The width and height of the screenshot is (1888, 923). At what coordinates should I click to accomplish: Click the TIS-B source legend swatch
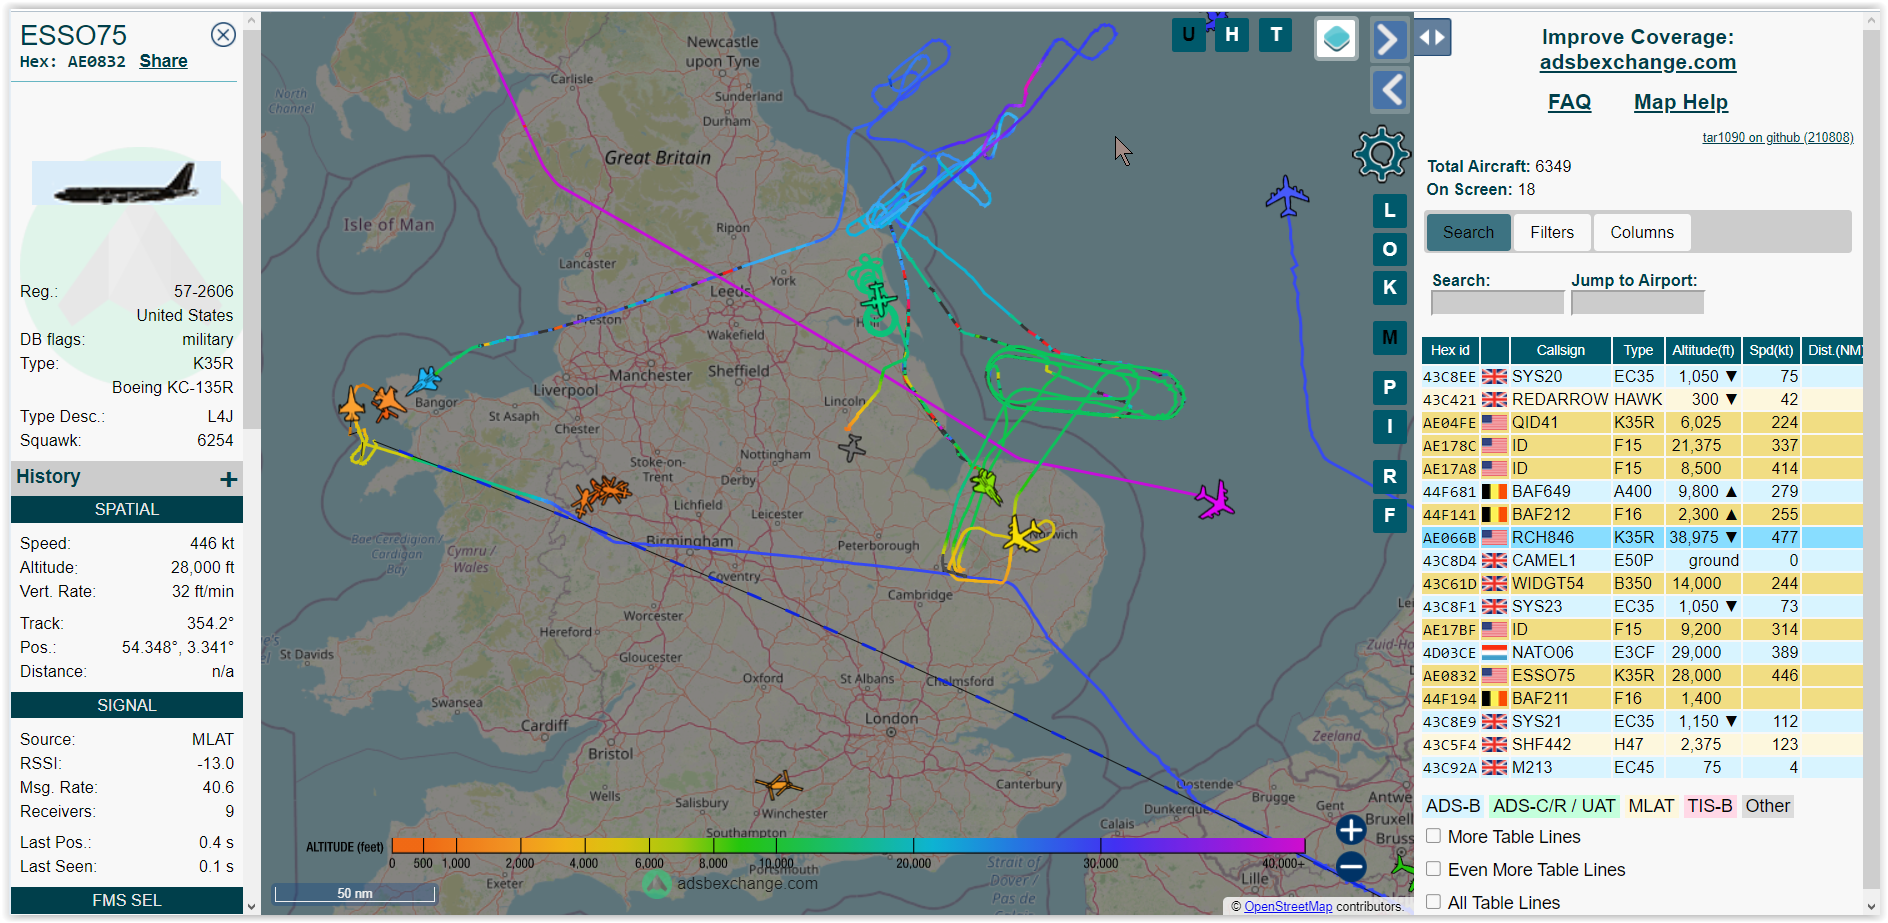click(1710, 806)
